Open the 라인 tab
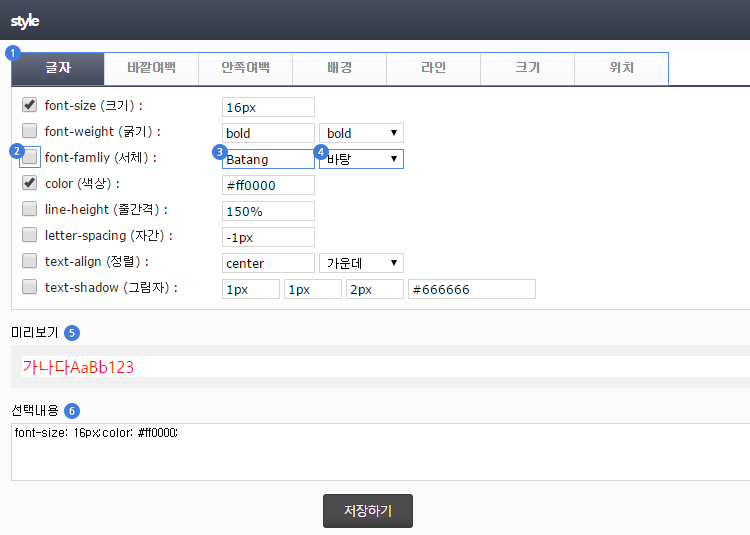Screen dimensions: 750x535 (433, 69)
